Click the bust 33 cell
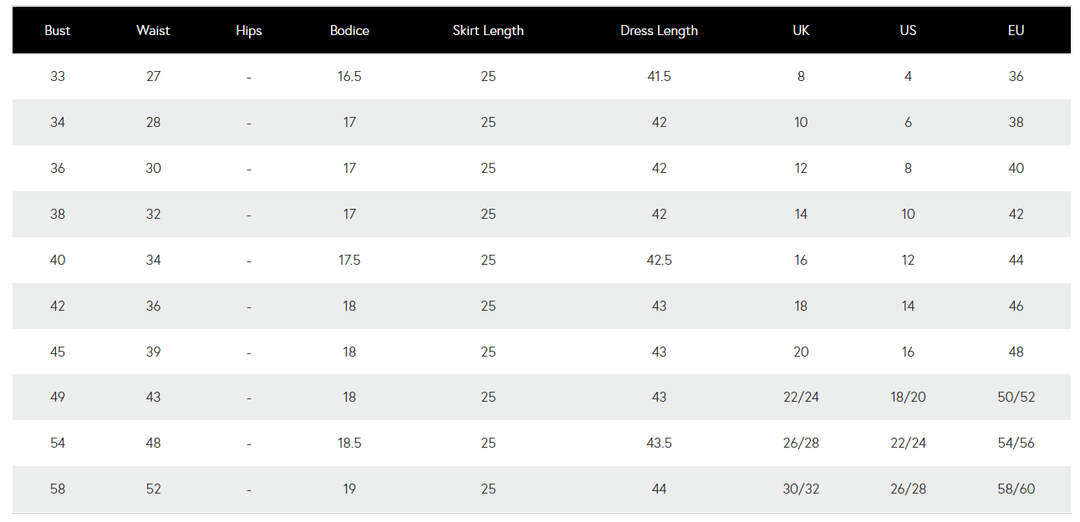Screen dimensions: 1080x522 pyautogui.click(x=57, y=76)
